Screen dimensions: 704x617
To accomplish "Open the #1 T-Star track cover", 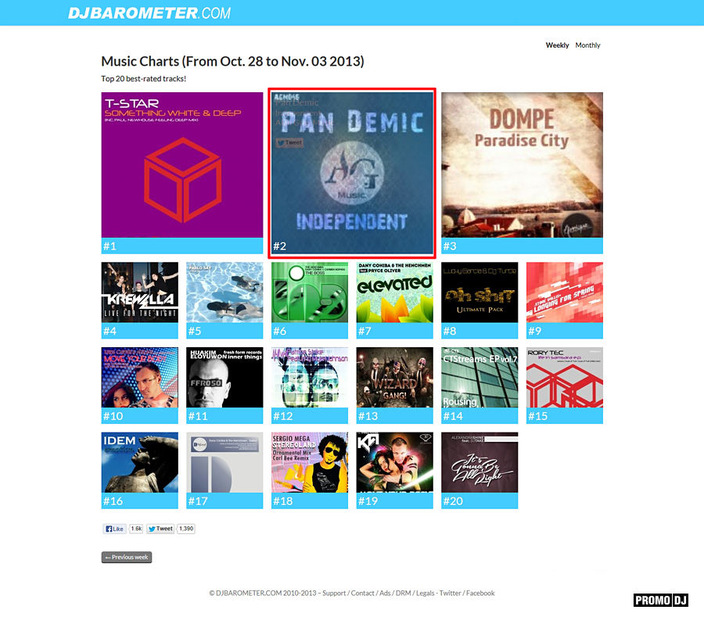I will [x=182, y=173].
